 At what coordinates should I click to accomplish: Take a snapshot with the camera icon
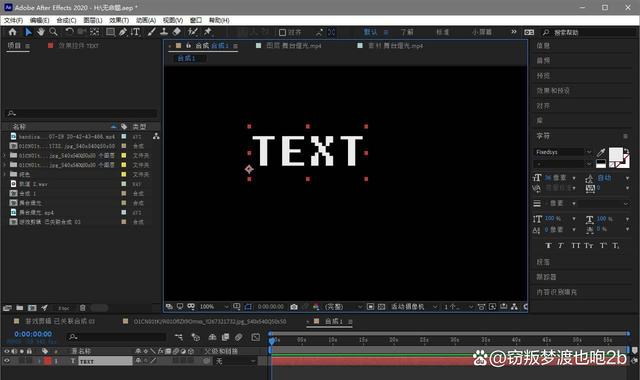tap(294, 307)
